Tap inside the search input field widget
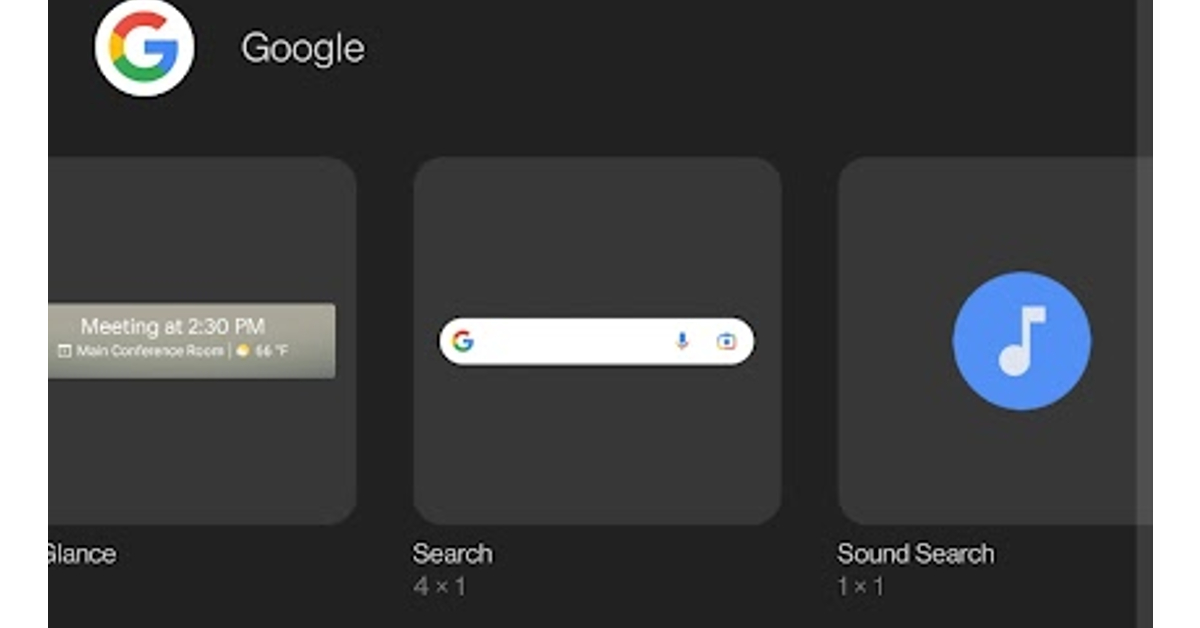This screenshot has height=628, width=1200. [x=580, y=341]
